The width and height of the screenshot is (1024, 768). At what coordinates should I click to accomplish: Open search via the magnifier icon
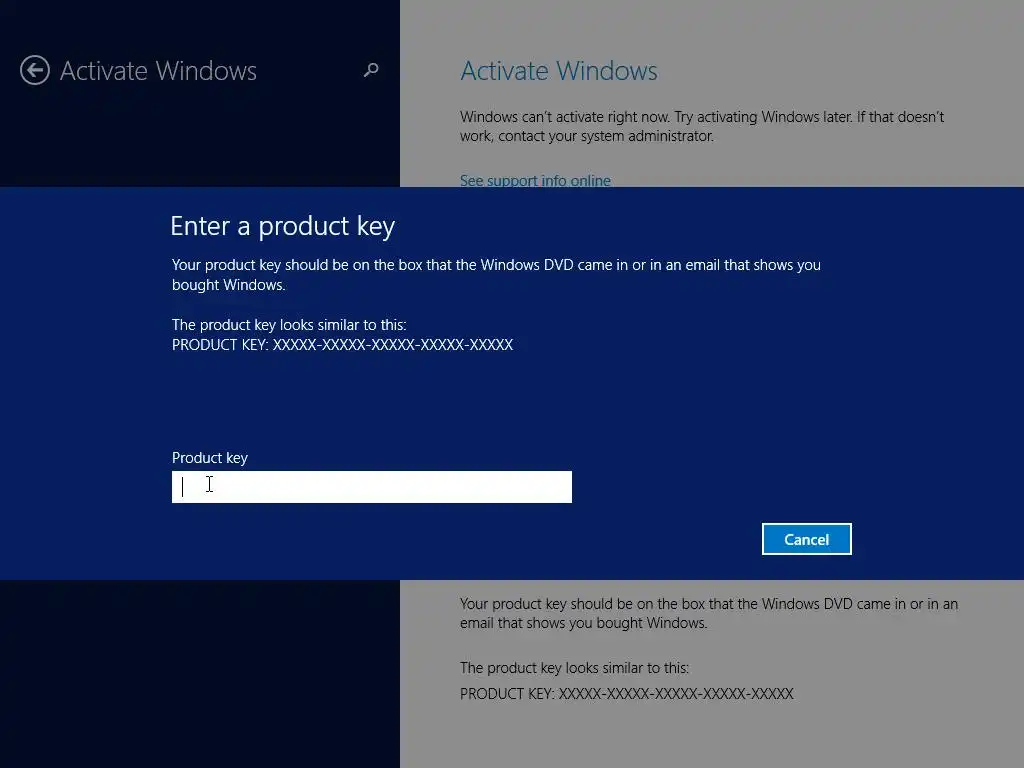point(371,70)
